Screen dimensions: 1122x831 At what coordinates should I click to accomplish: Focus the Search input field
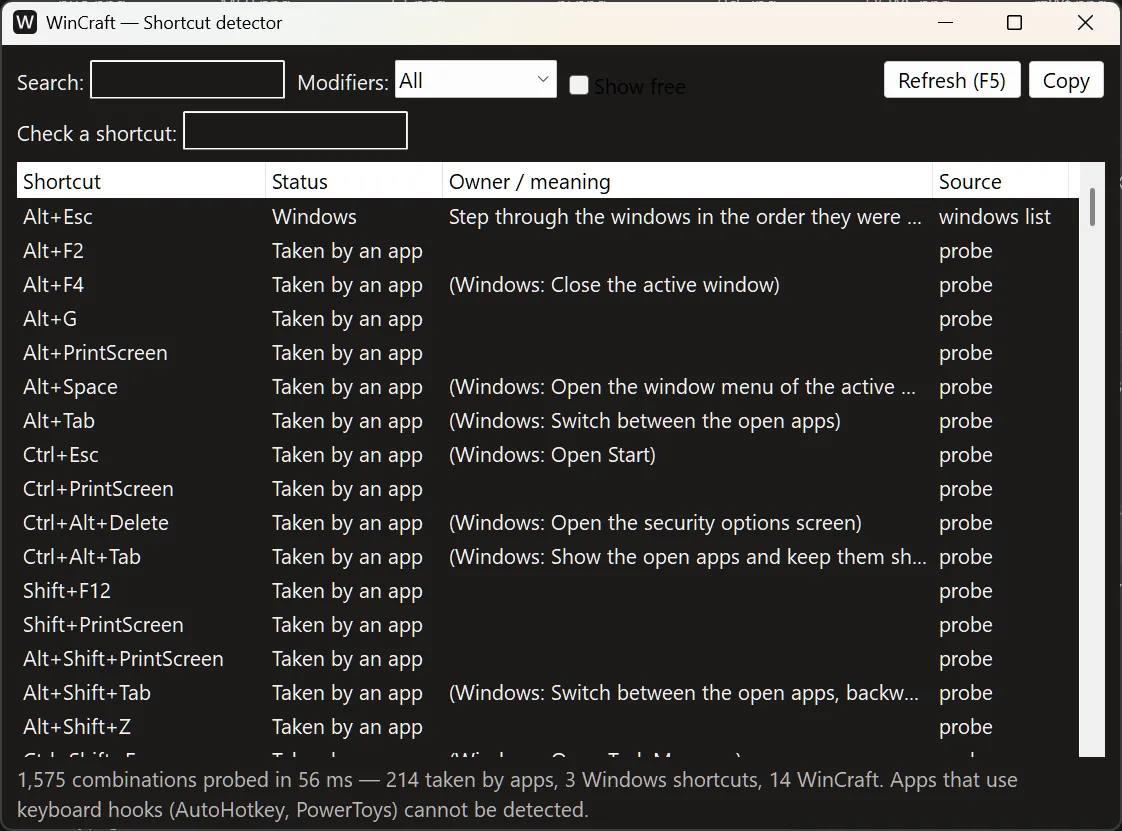pos(187,79)
